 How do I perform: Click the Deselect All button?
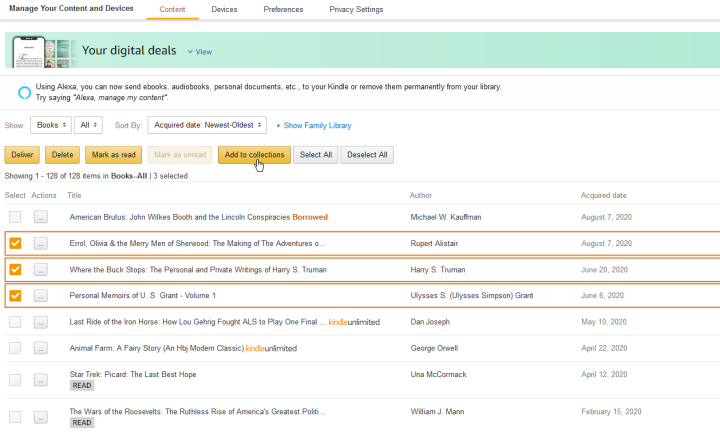pos(367,155)
